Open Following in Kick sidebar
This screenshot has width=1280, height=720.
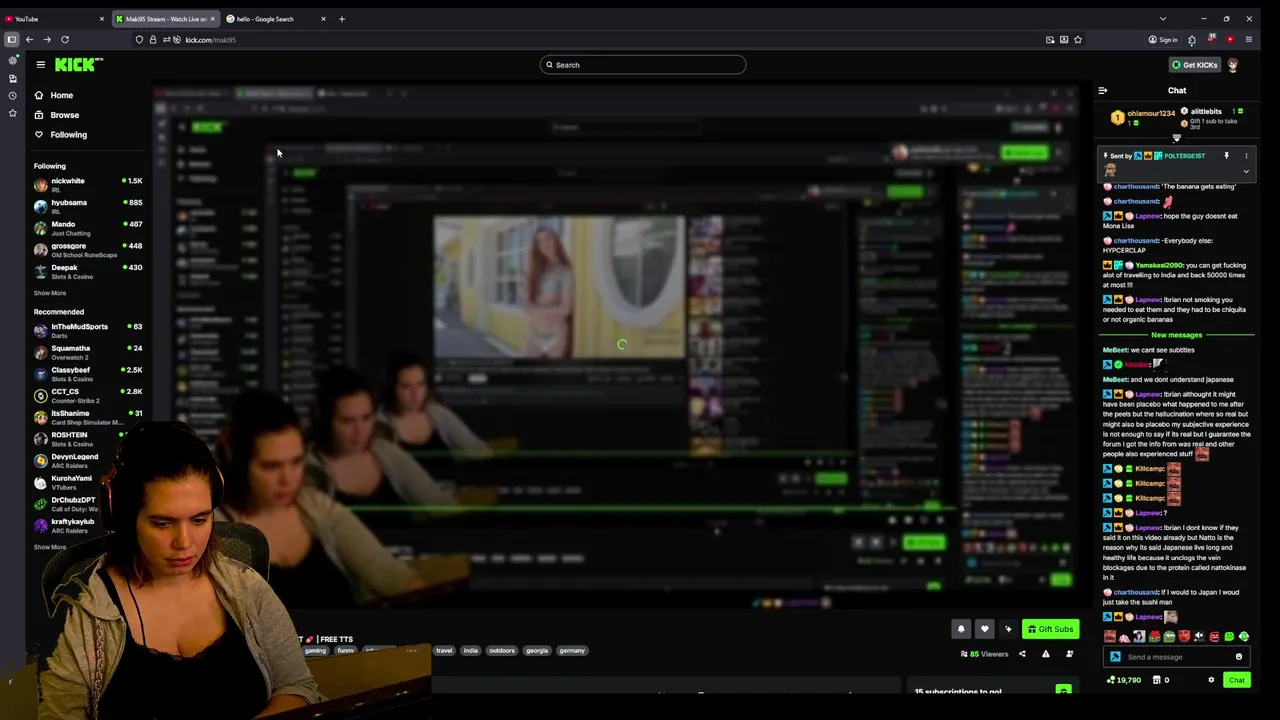click(x=60, y=134)
